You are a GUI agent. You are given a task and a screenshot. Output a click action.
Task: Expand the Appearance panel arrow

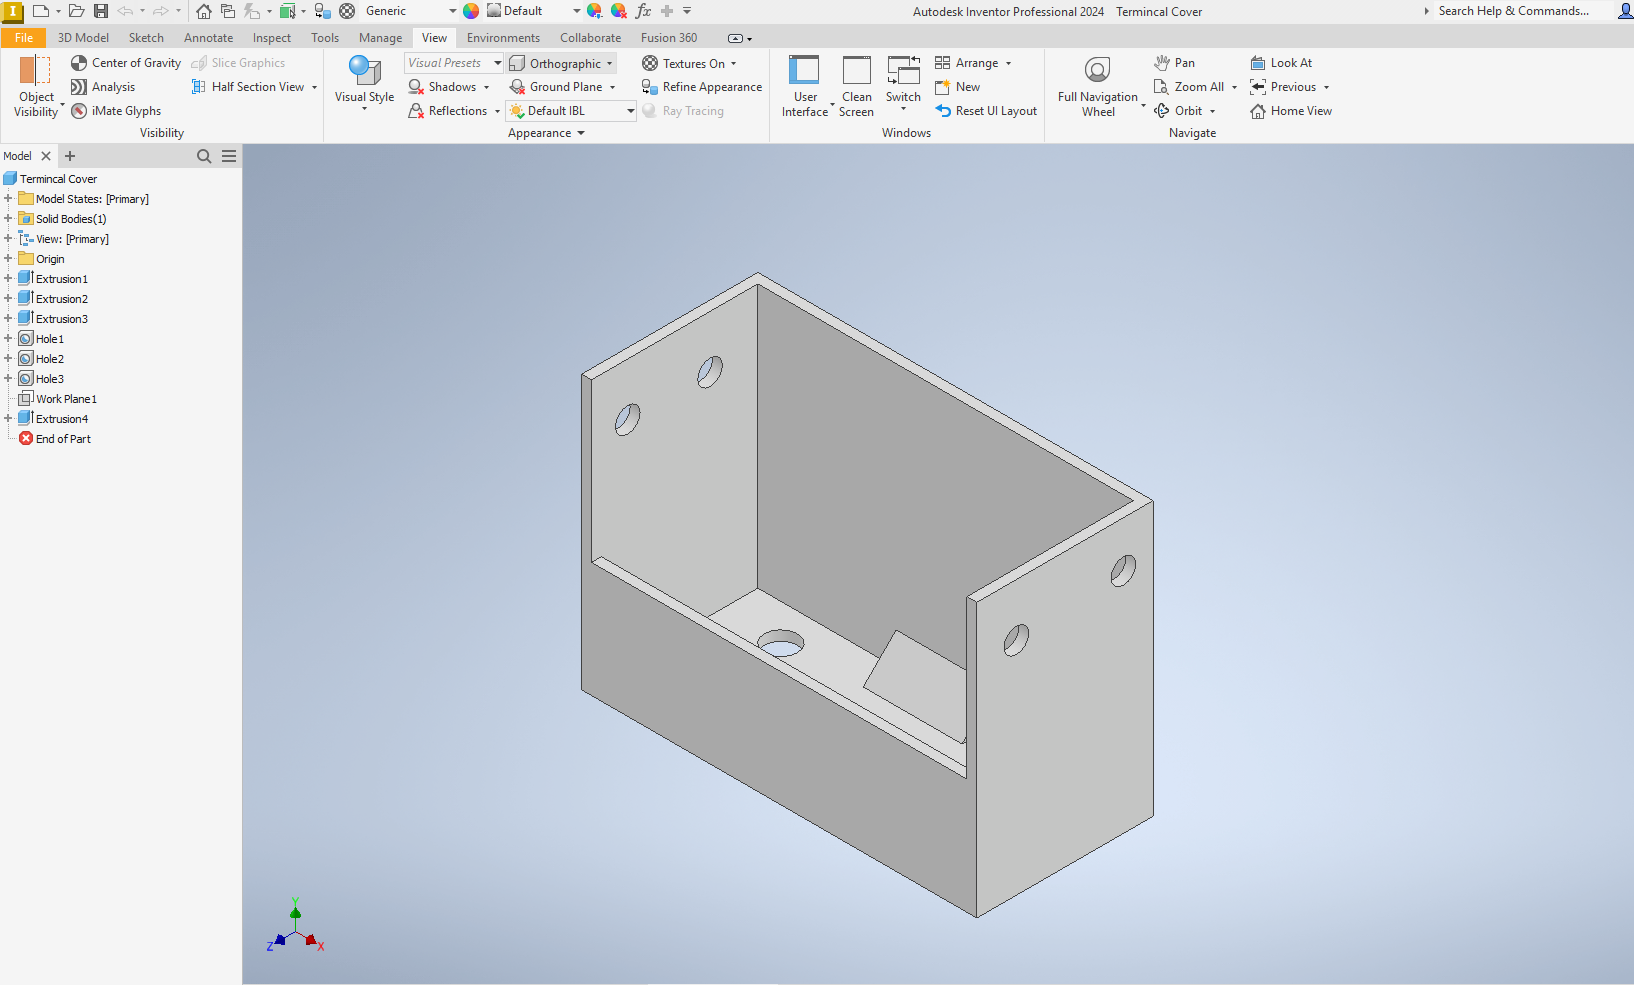pyautogui.click(x=581, y=133)
